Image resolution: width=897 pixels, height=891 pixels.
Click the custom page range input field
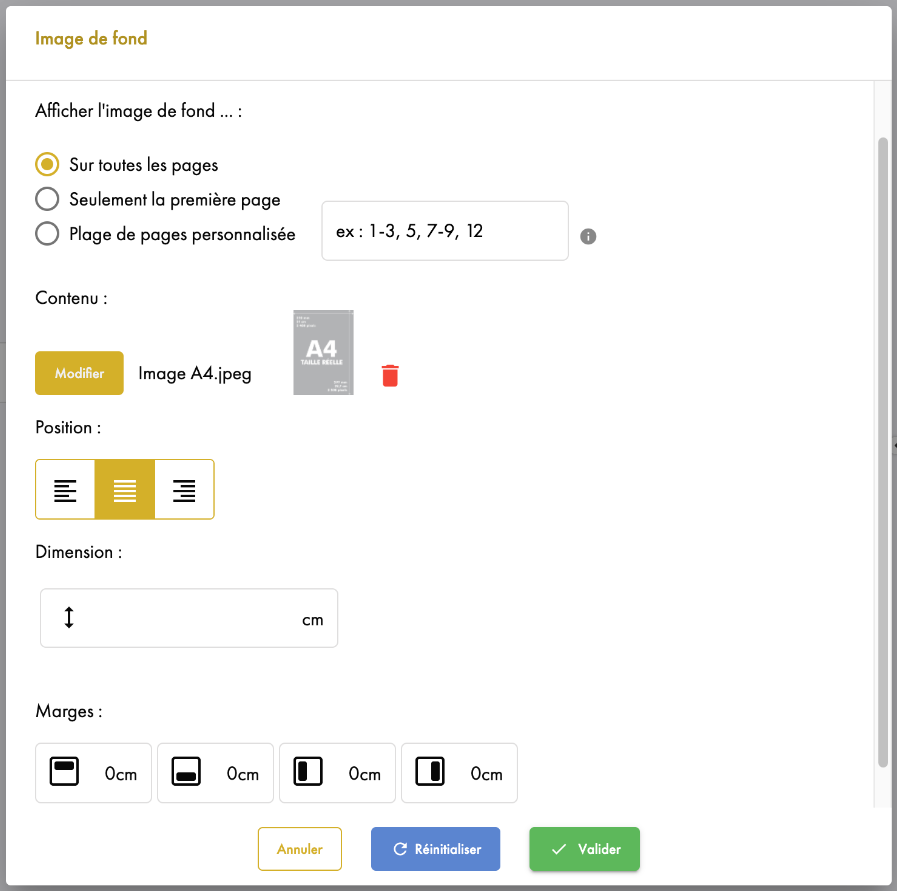point(444,231)
